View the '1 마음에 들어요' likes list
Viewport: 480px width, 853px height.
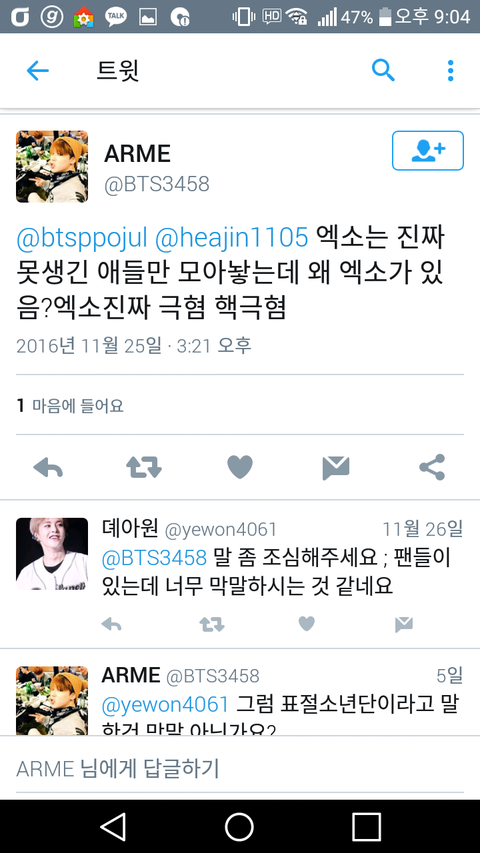pyautogui.click(x=70, y=405)
